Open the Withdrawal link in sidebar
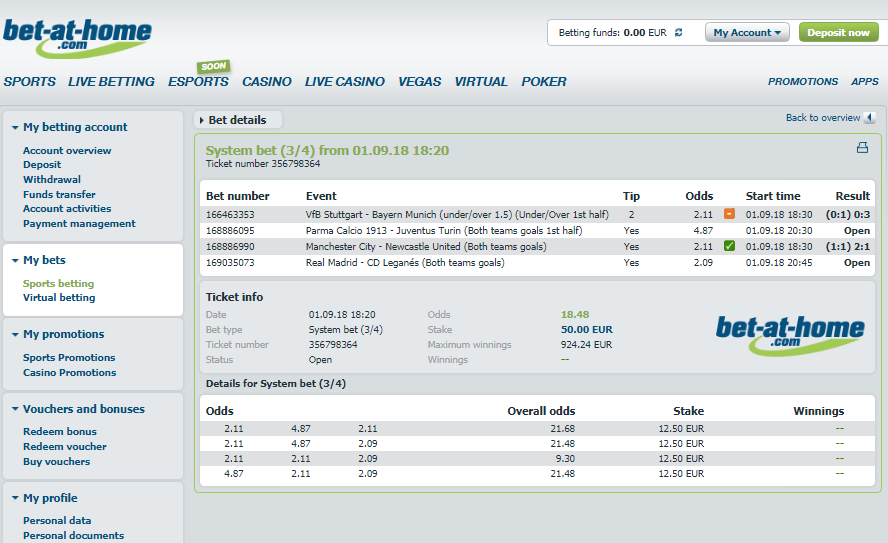888x543 pixels. pyautogui.click(x=52, y=179)
